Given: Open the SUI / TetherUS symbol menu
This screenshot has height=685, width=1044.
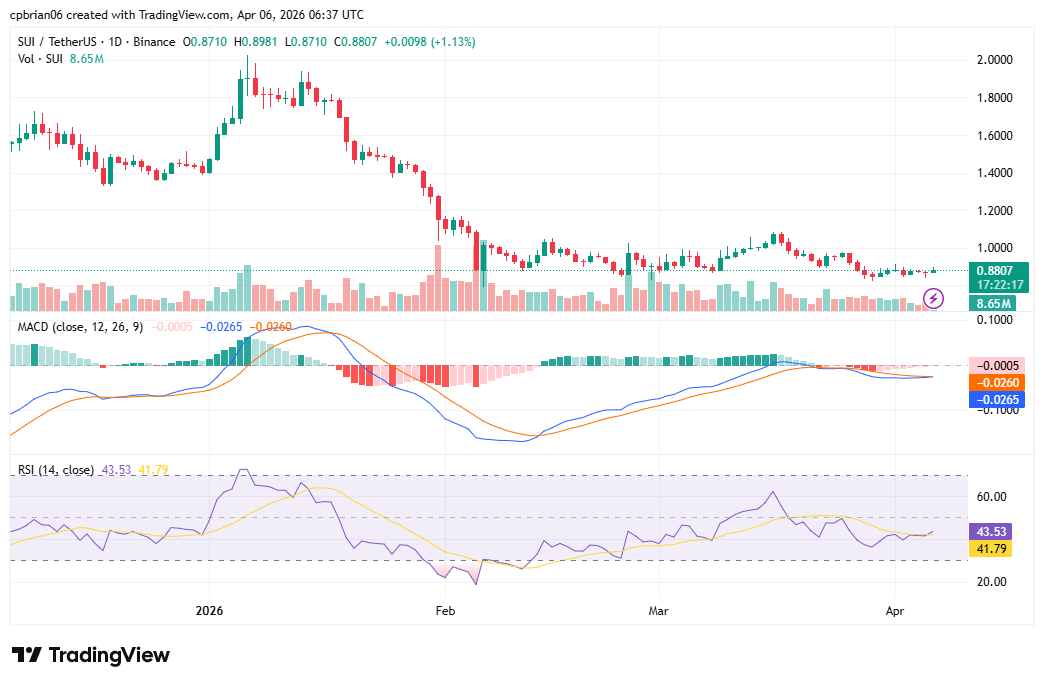Looking at the screenshot, I should pyautogui.click(x=55, y=42).
